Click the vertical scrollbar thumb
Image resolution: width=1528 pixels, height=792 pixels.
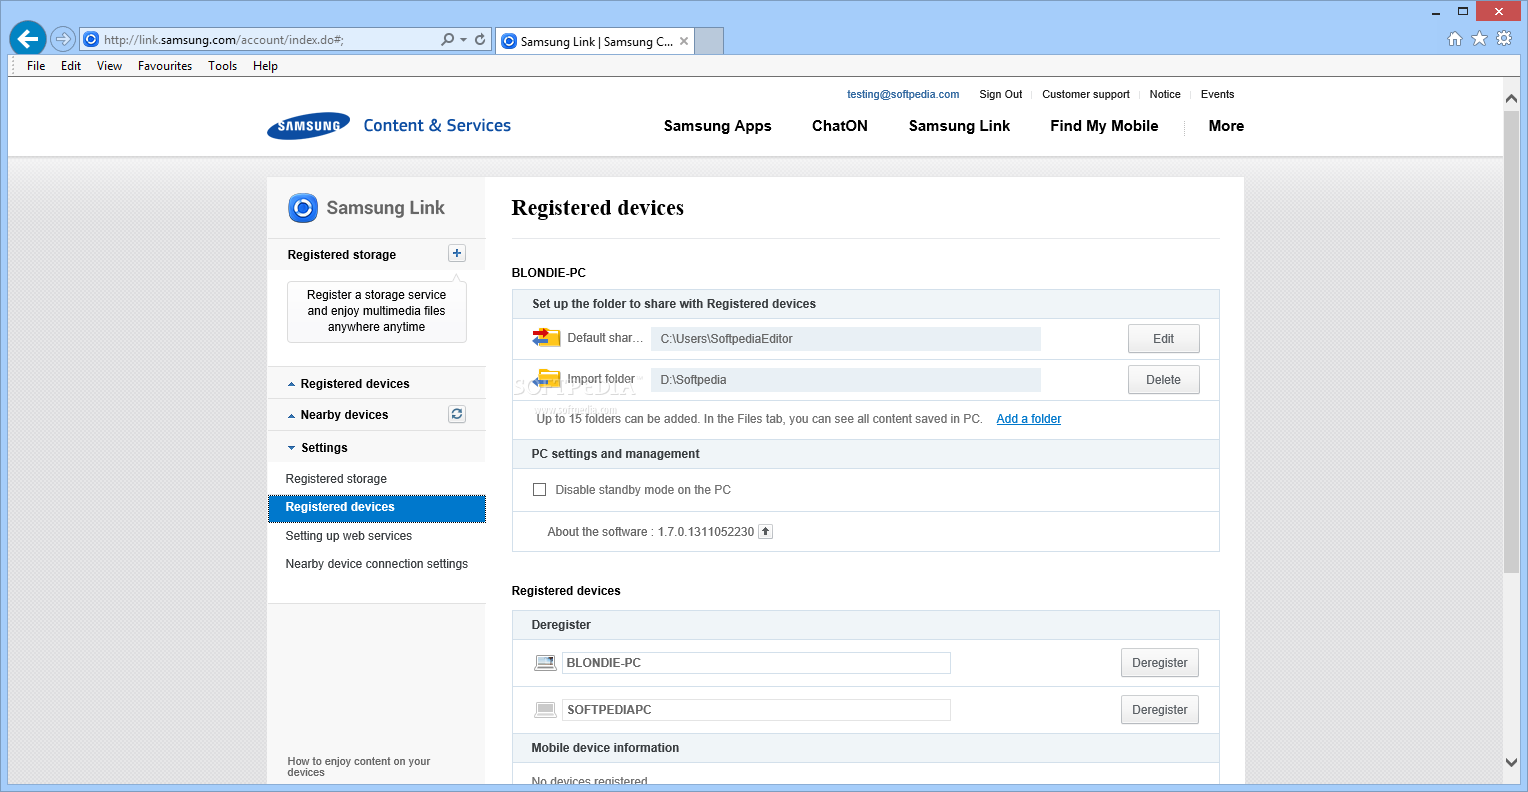[1511, 342]
